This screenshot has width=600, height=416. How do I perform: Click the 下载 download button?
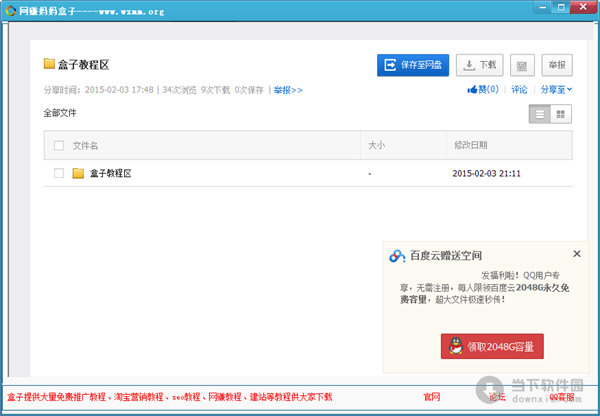click(x=479, y=65)
